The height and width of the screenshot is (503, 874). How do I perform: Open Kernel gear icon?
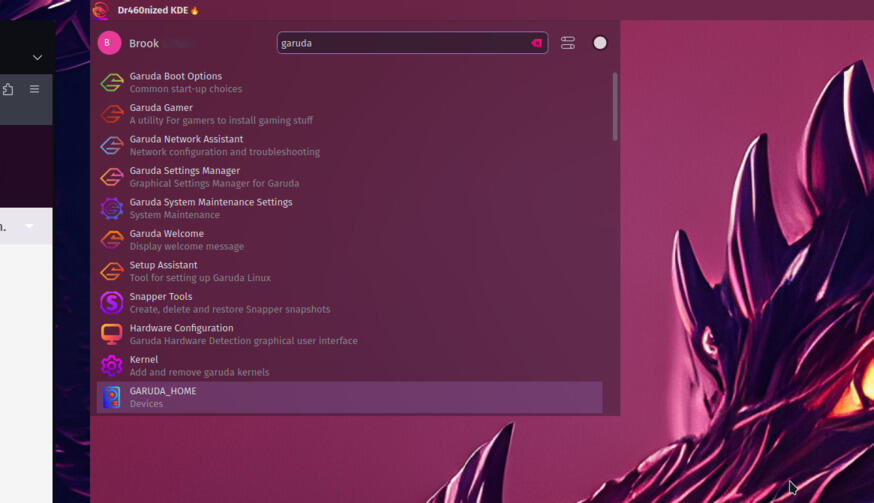[x=111, y=366]
